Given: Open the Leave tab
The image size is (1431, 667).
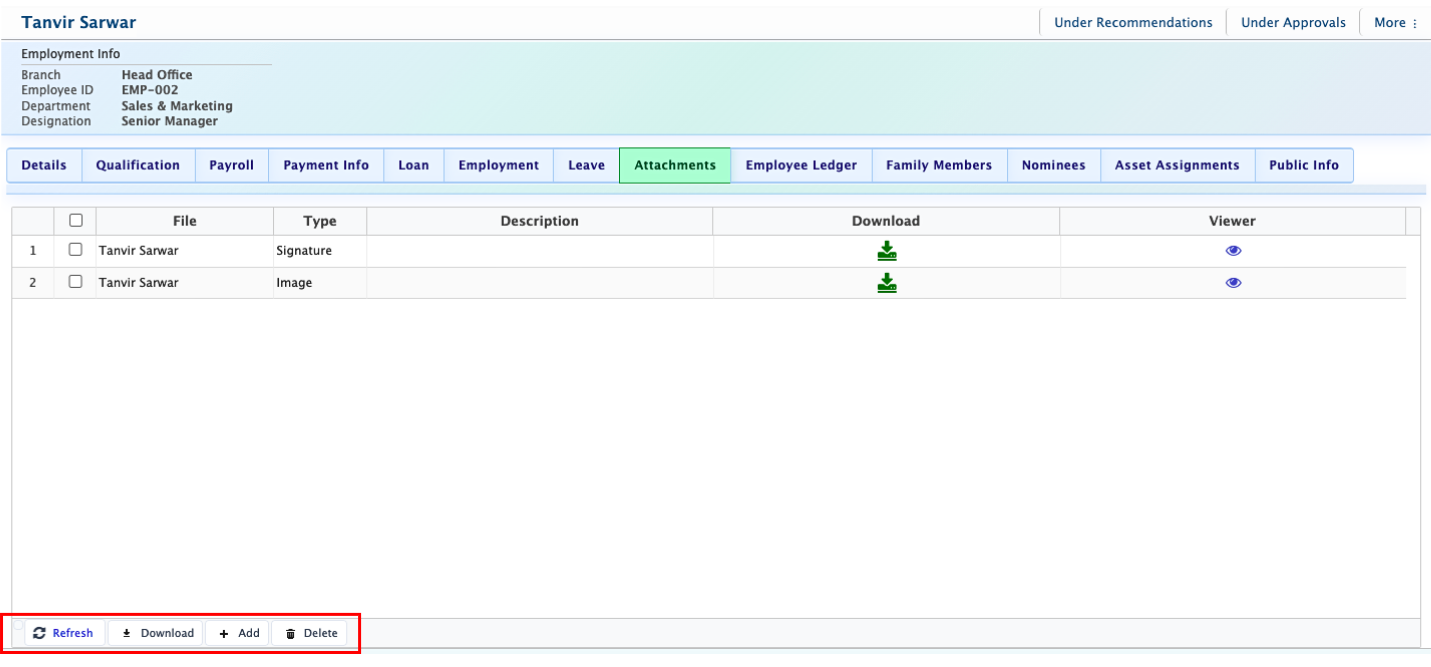Looking at the screenshot, I should click(587, 166).
